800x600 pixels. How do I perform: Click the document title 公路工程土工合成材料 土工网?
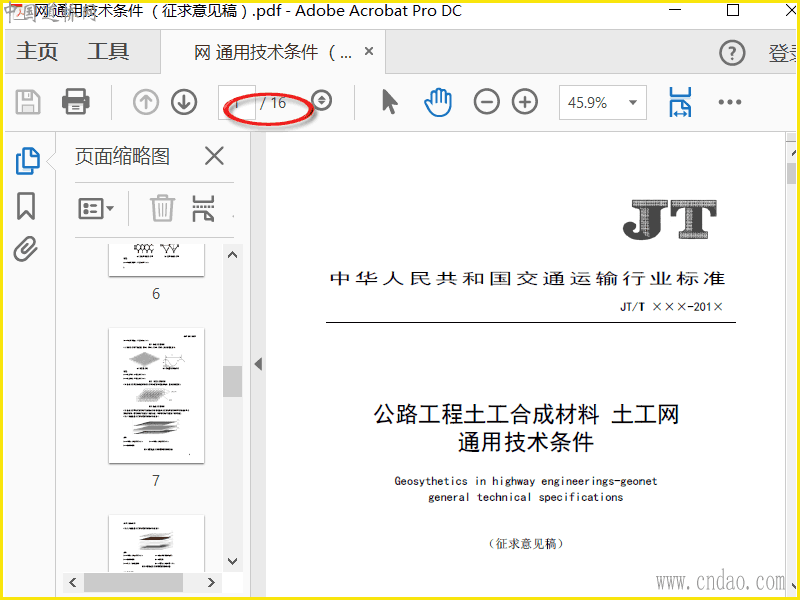(526, 414)
